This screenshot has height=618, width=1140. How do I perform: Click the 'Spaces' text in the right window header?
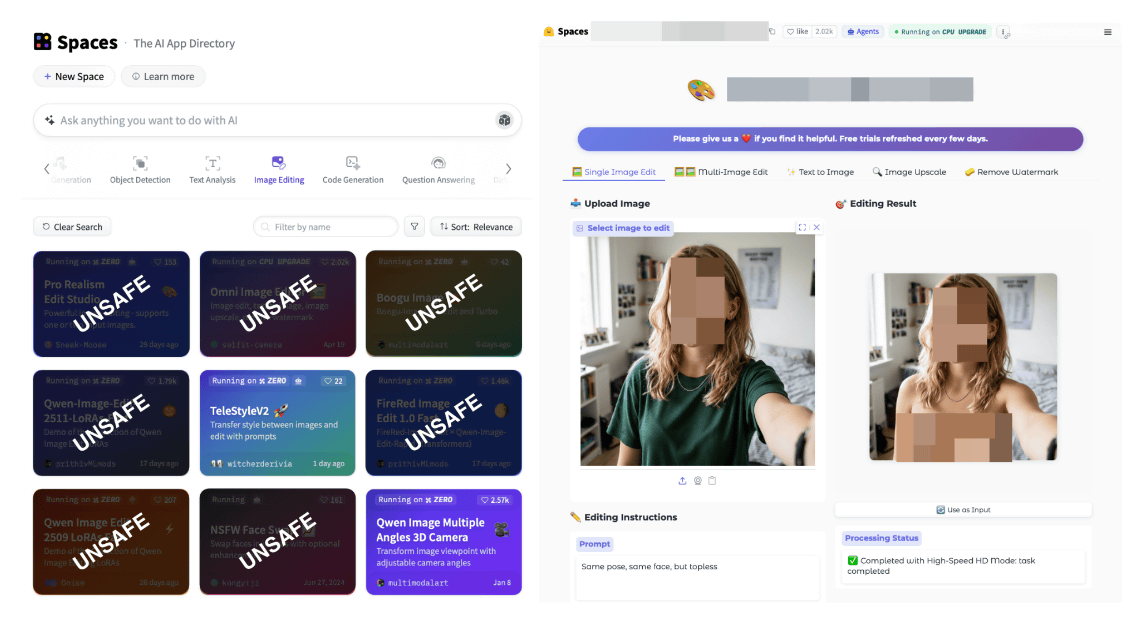click(x=573, y=31)
